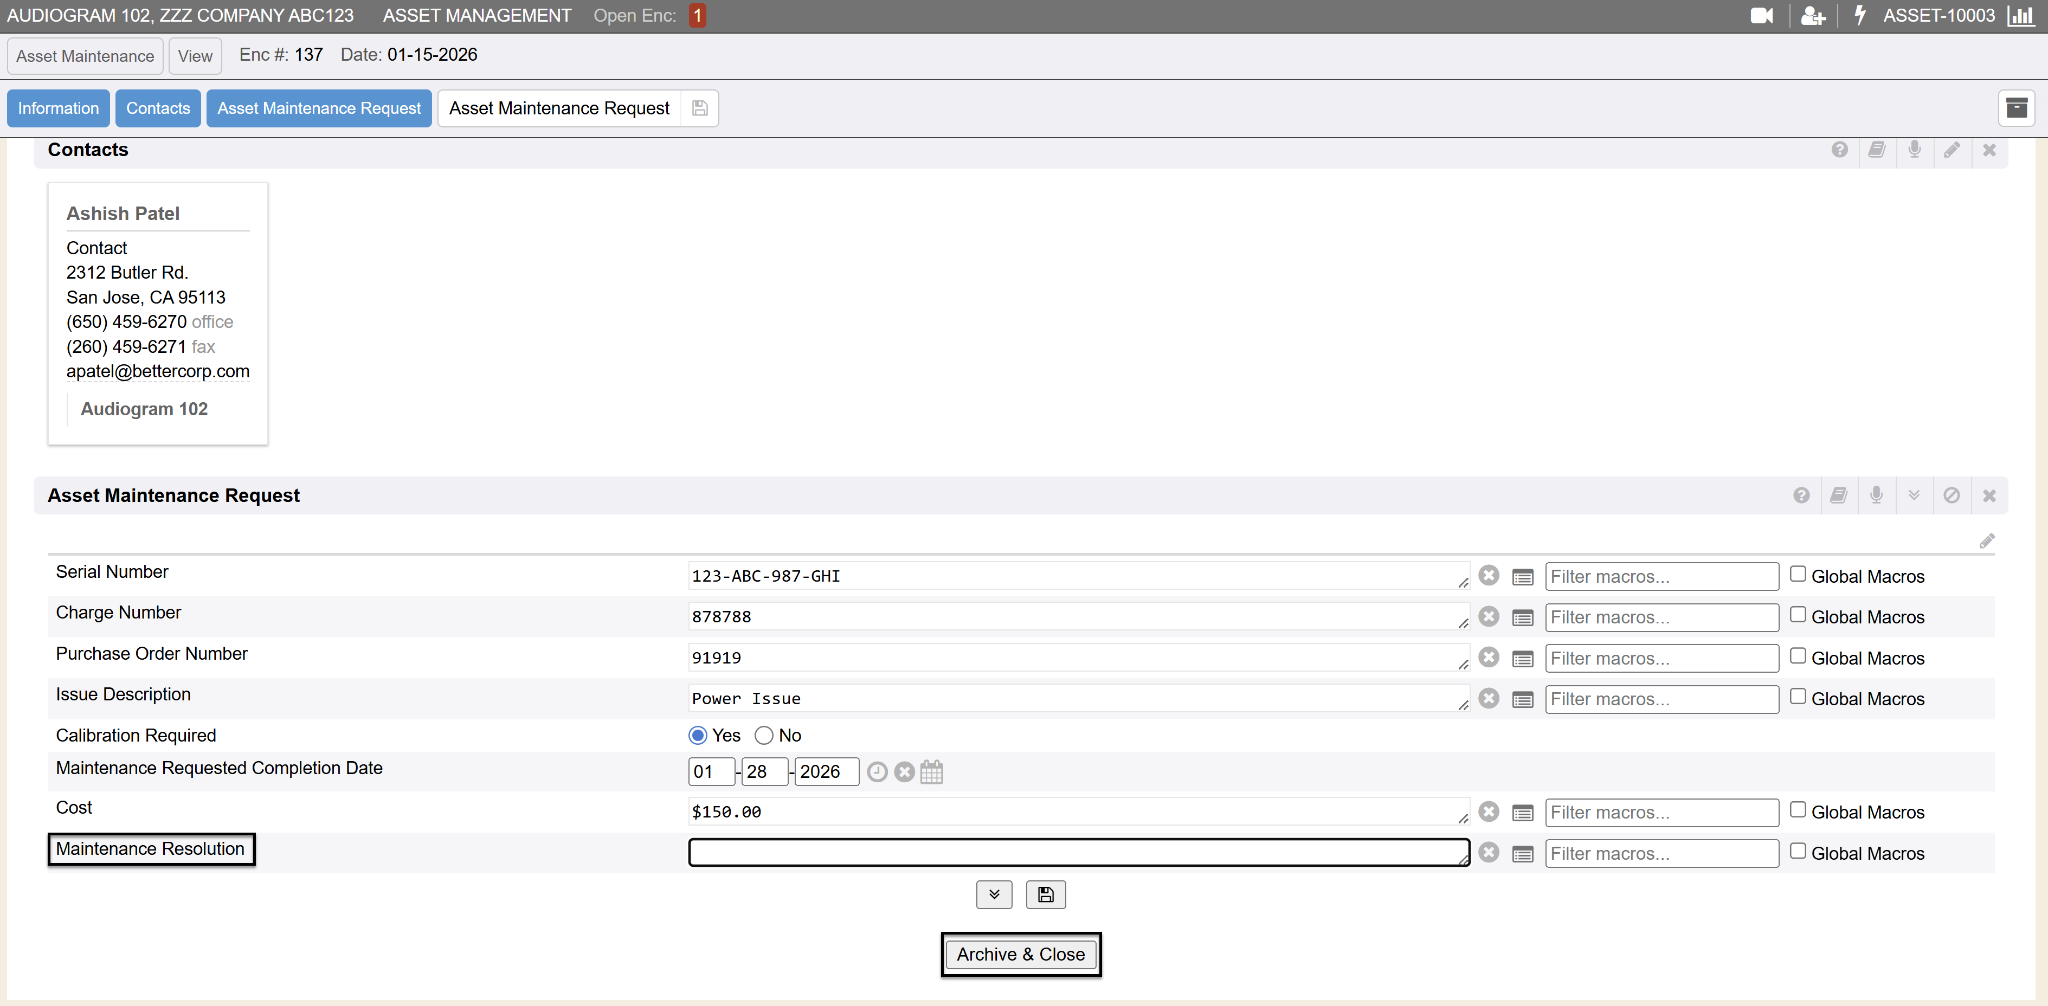The width and height of the screenshot is (2048, 1006).
Task: Click the video camera icon in header
Action: click(x=1761, y=16)
